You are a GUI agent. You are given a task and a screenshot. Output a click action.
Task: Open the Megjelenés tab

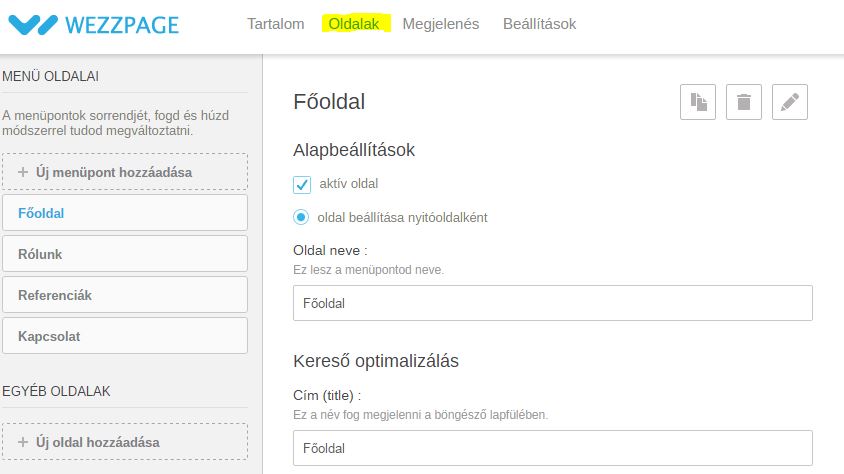440,24
